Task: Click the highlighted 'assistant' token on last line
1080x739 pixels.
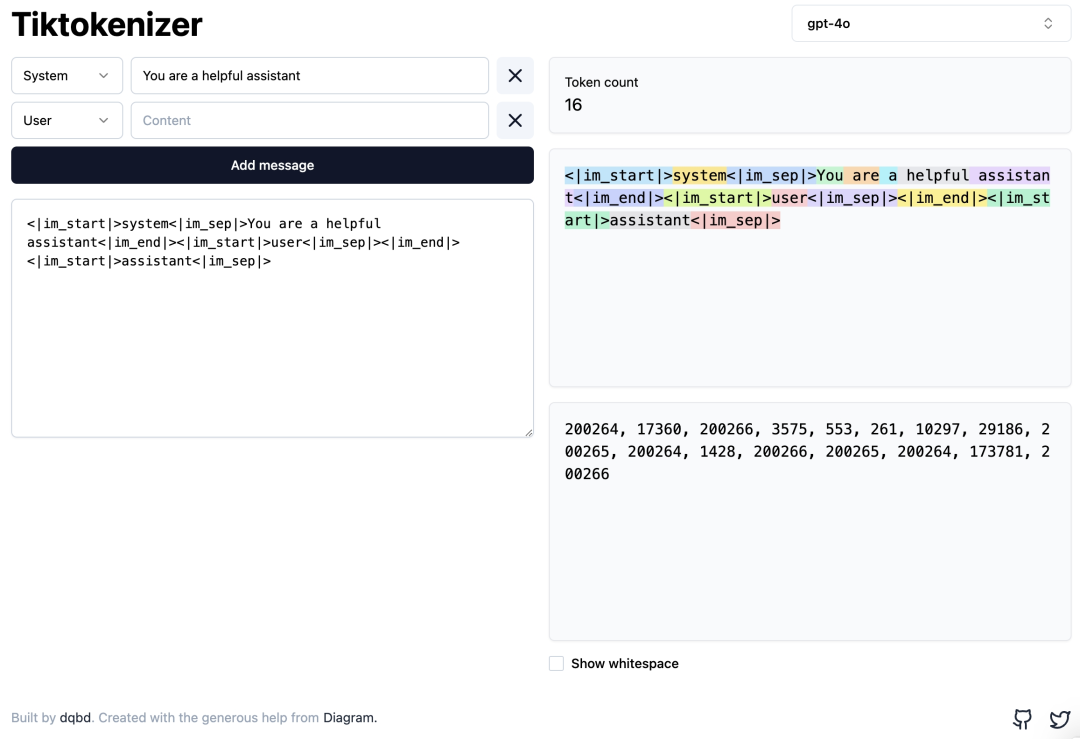Action: 650,220
